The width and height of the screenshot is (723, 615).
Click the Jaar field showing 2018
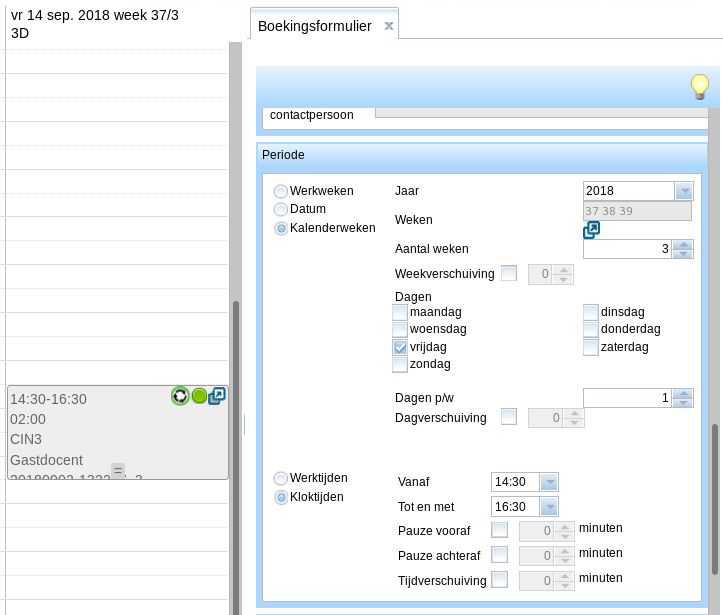pyautogui.click(x=629, y=191)
